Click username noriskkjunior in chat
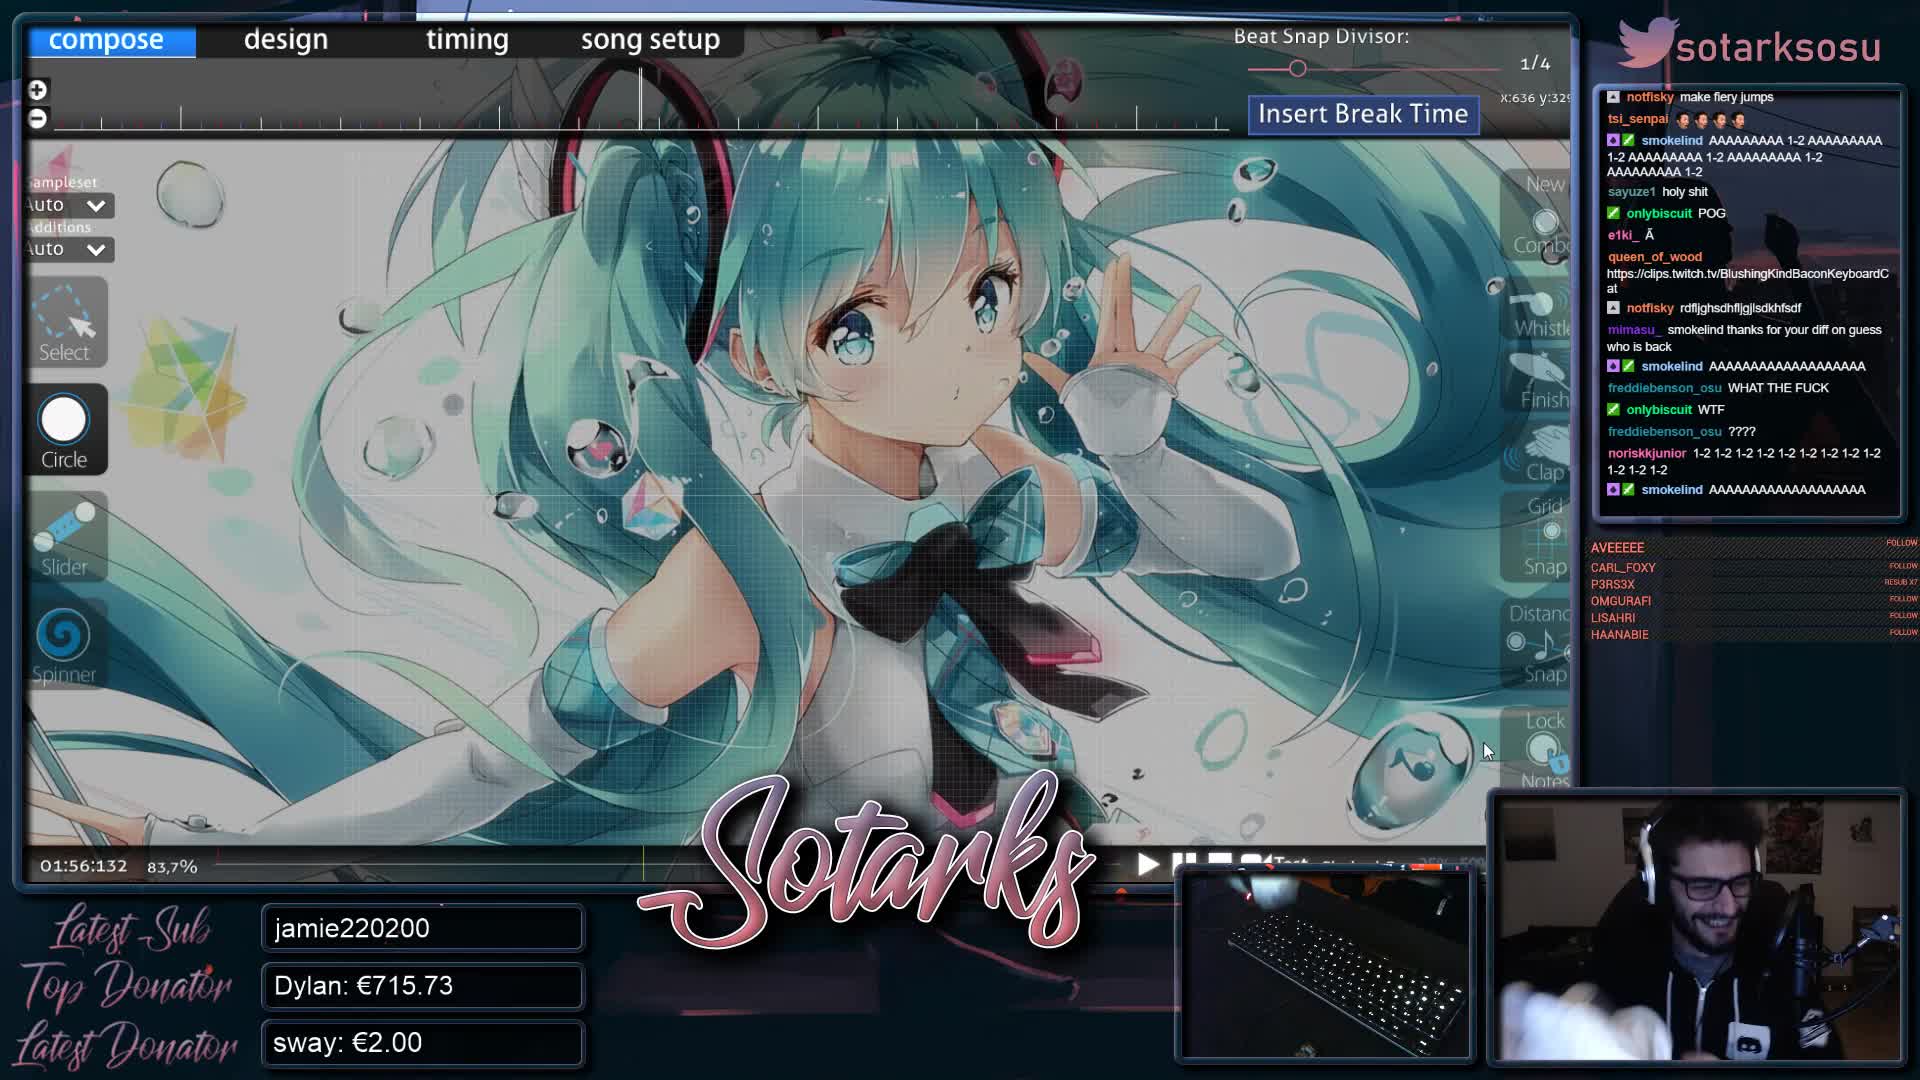The width and height of the screenshot is (1920, 1080). coord(1646,454)
